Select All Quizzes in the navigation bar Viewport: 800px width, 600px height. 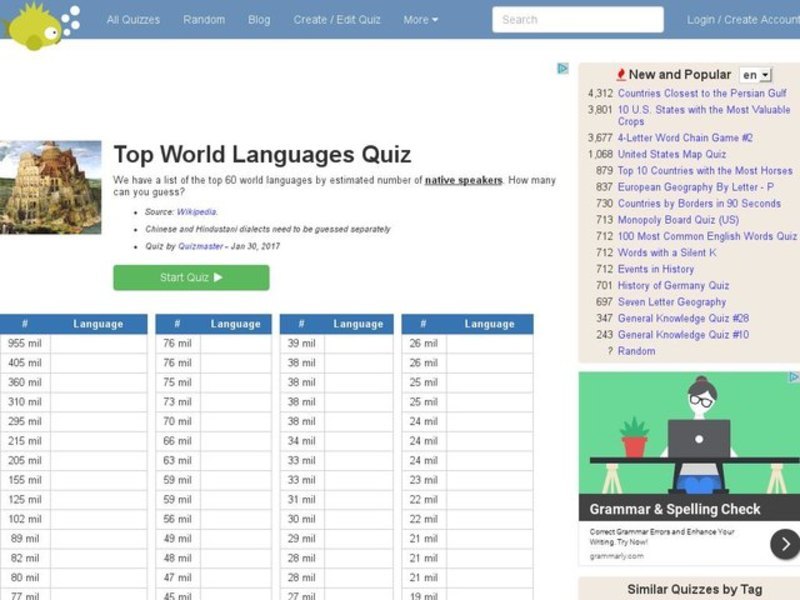[x=132, y=19]
